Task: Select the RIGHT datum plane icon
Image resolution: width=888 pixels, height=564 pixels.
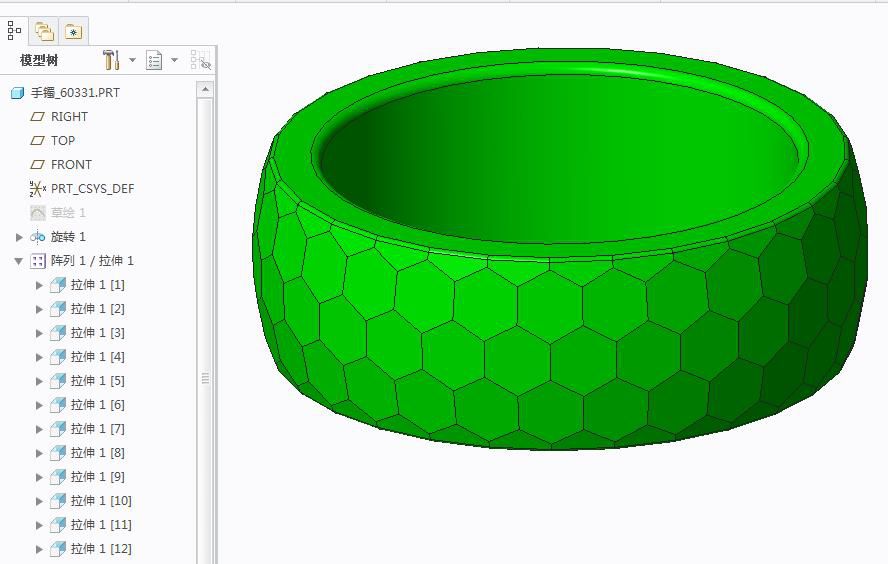Action: pyautogui.click(x=37, y=117)
